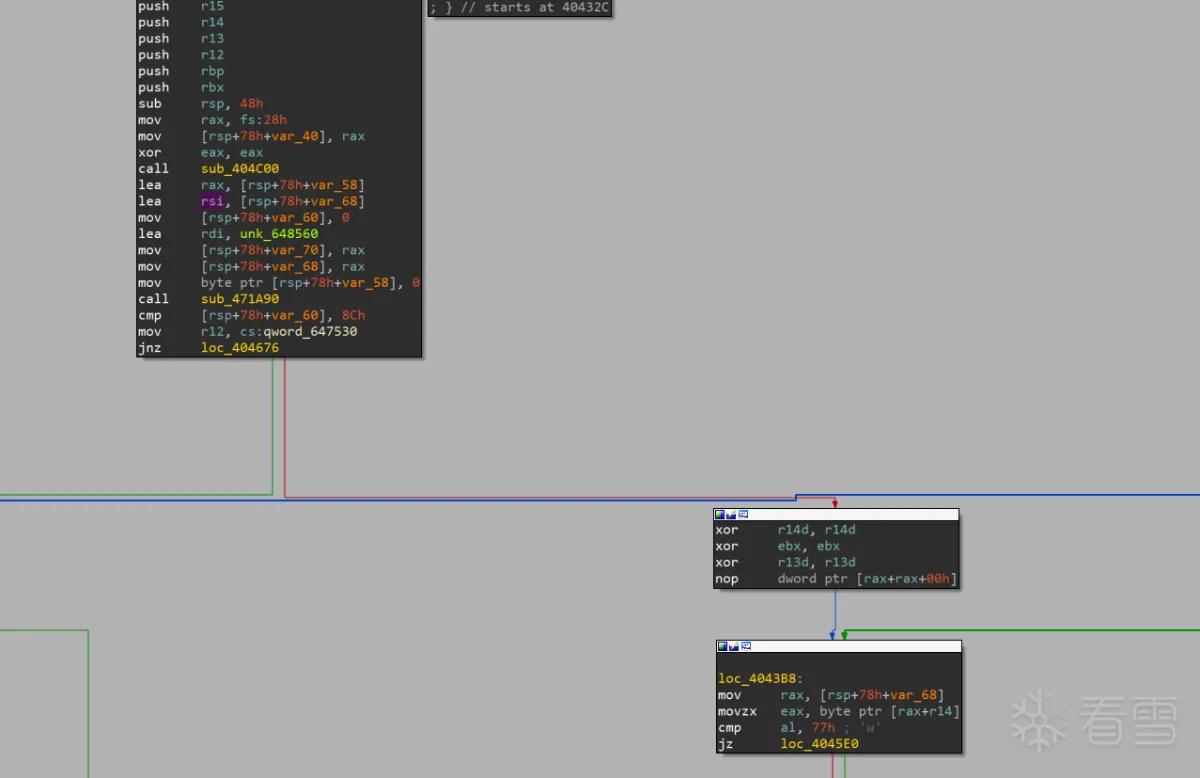Click pencil edit icon on loc_4043B8 node

(x=734, y=647)
